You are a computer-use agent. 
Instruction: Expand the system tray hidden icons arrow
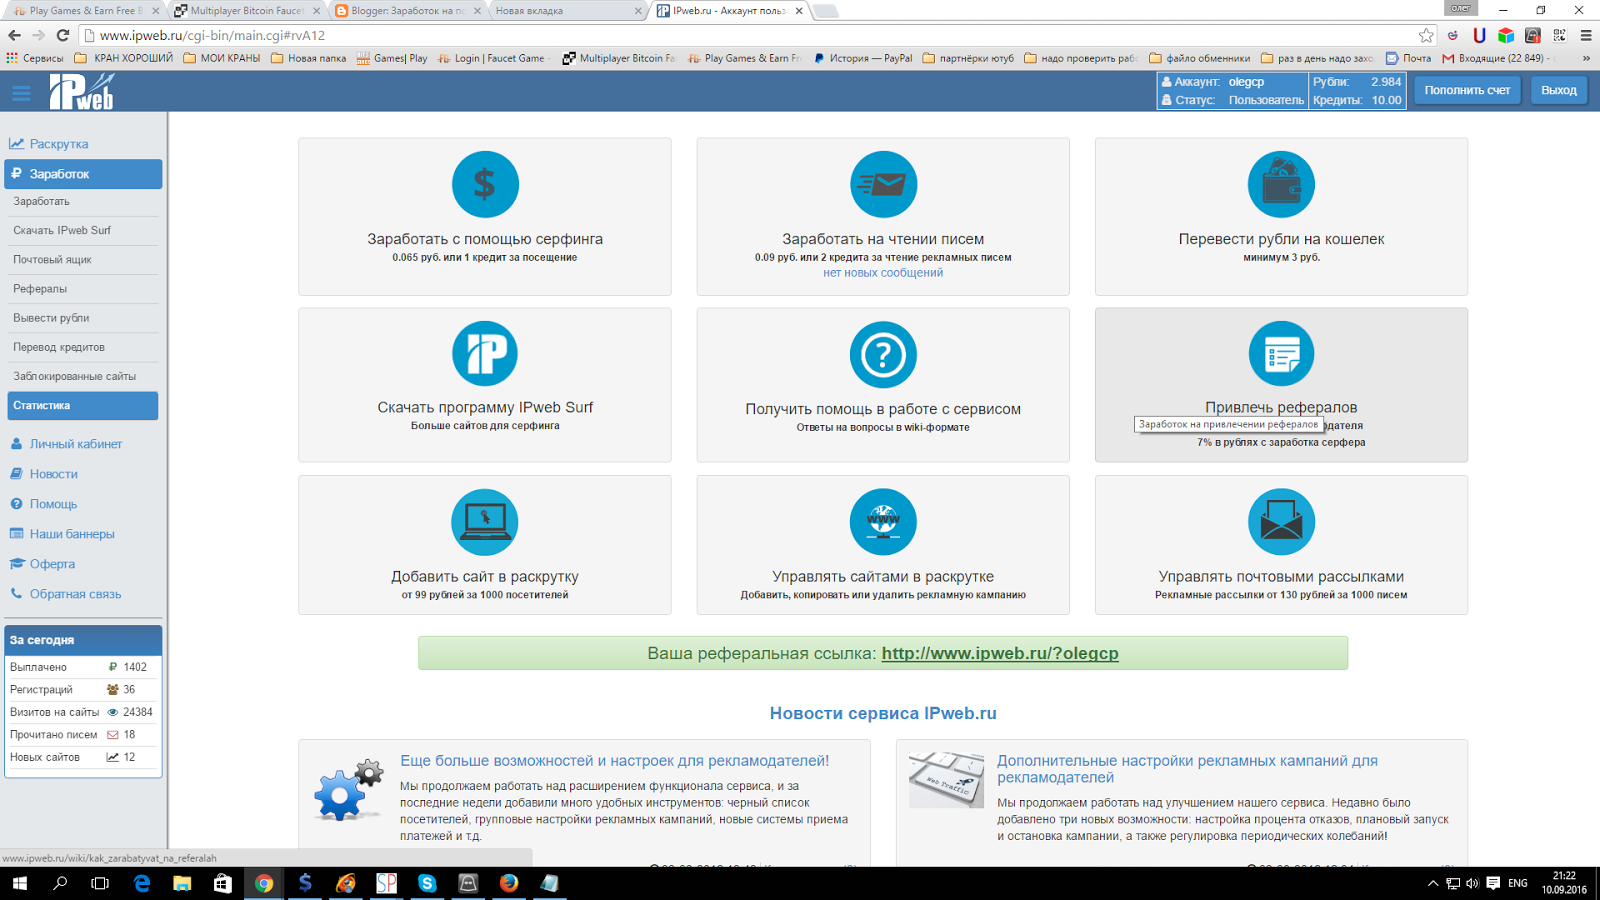[x=1432, y=883]
